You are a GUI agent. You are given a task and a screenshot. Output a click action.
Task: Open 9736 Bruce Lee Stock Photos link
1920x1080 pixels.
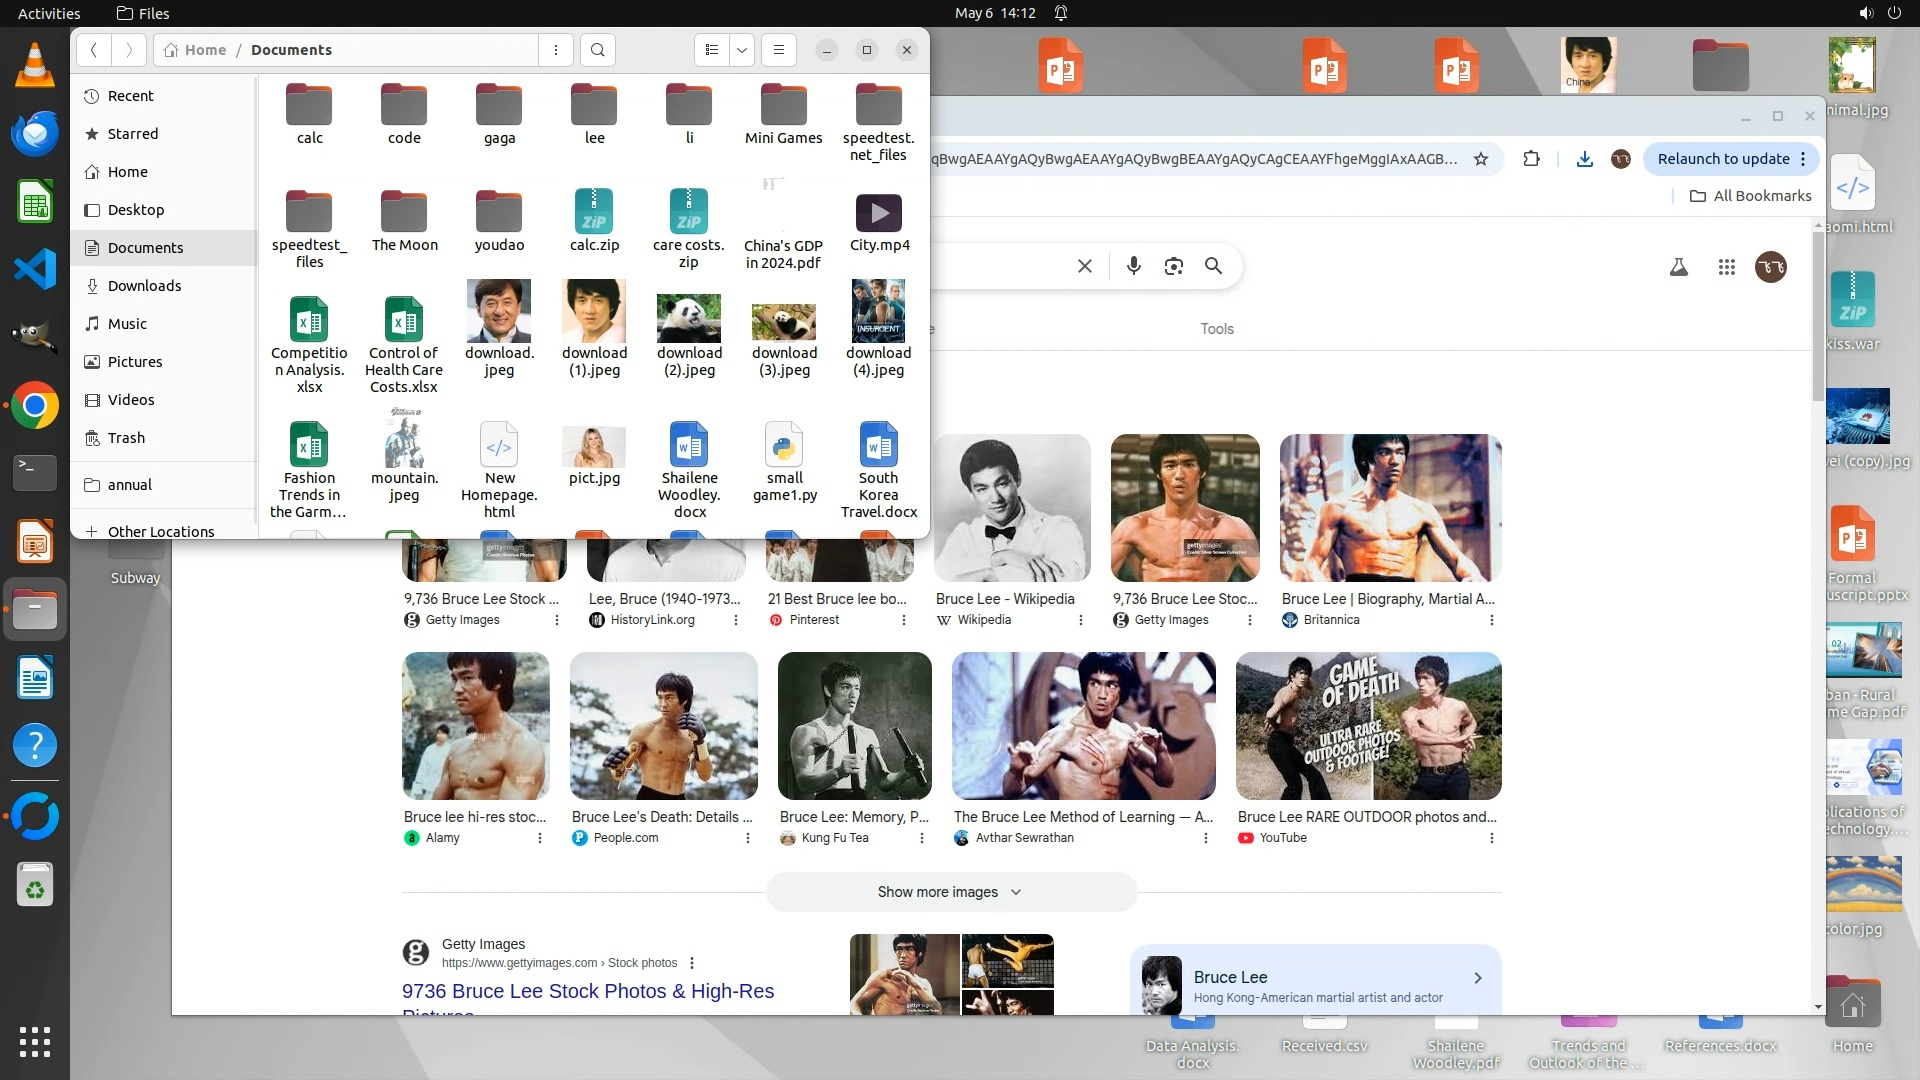point(588,991)
